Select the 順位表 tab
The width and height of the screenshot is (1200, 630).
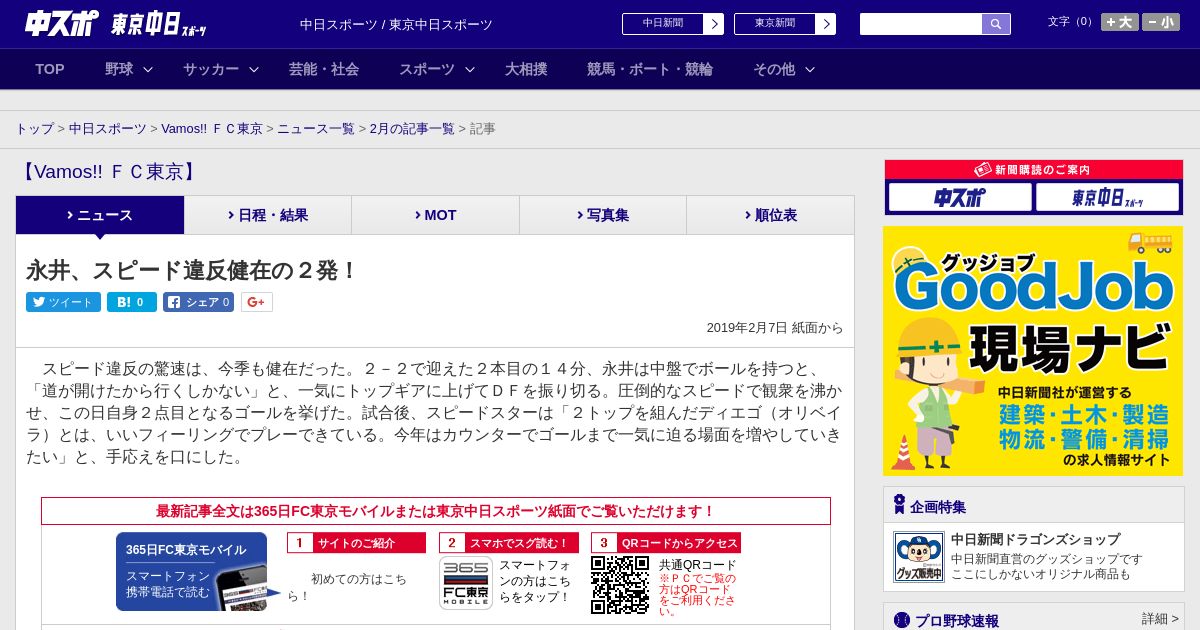tap(770, 215)
